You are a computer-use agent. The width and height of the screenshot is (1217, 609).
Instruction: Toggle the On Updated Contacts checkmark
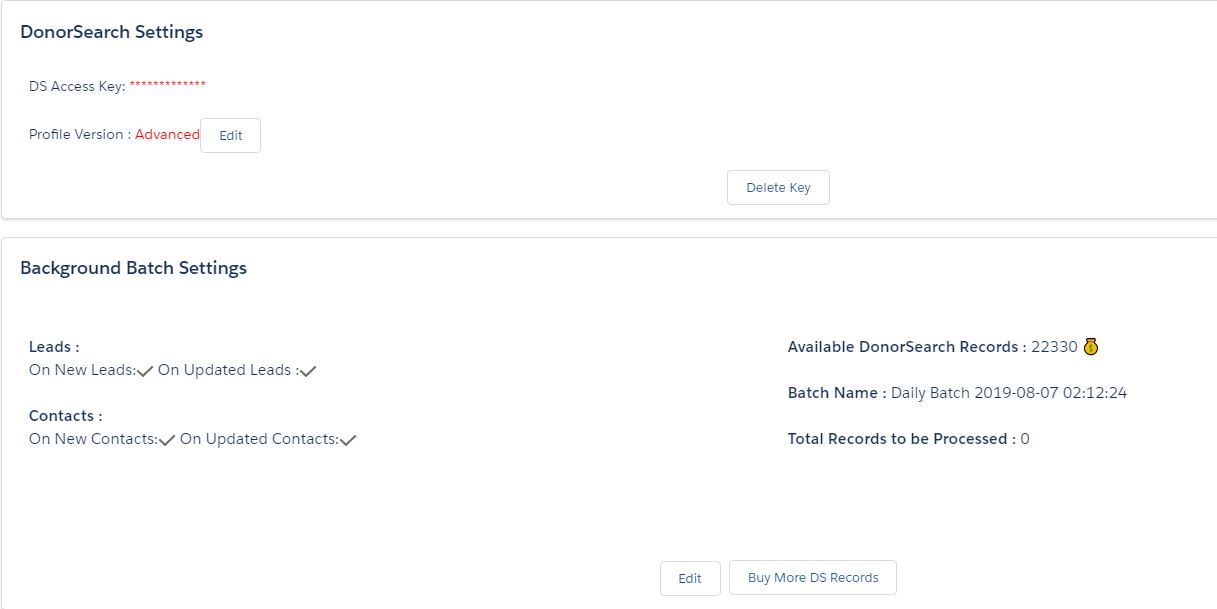tap(348, 440)
